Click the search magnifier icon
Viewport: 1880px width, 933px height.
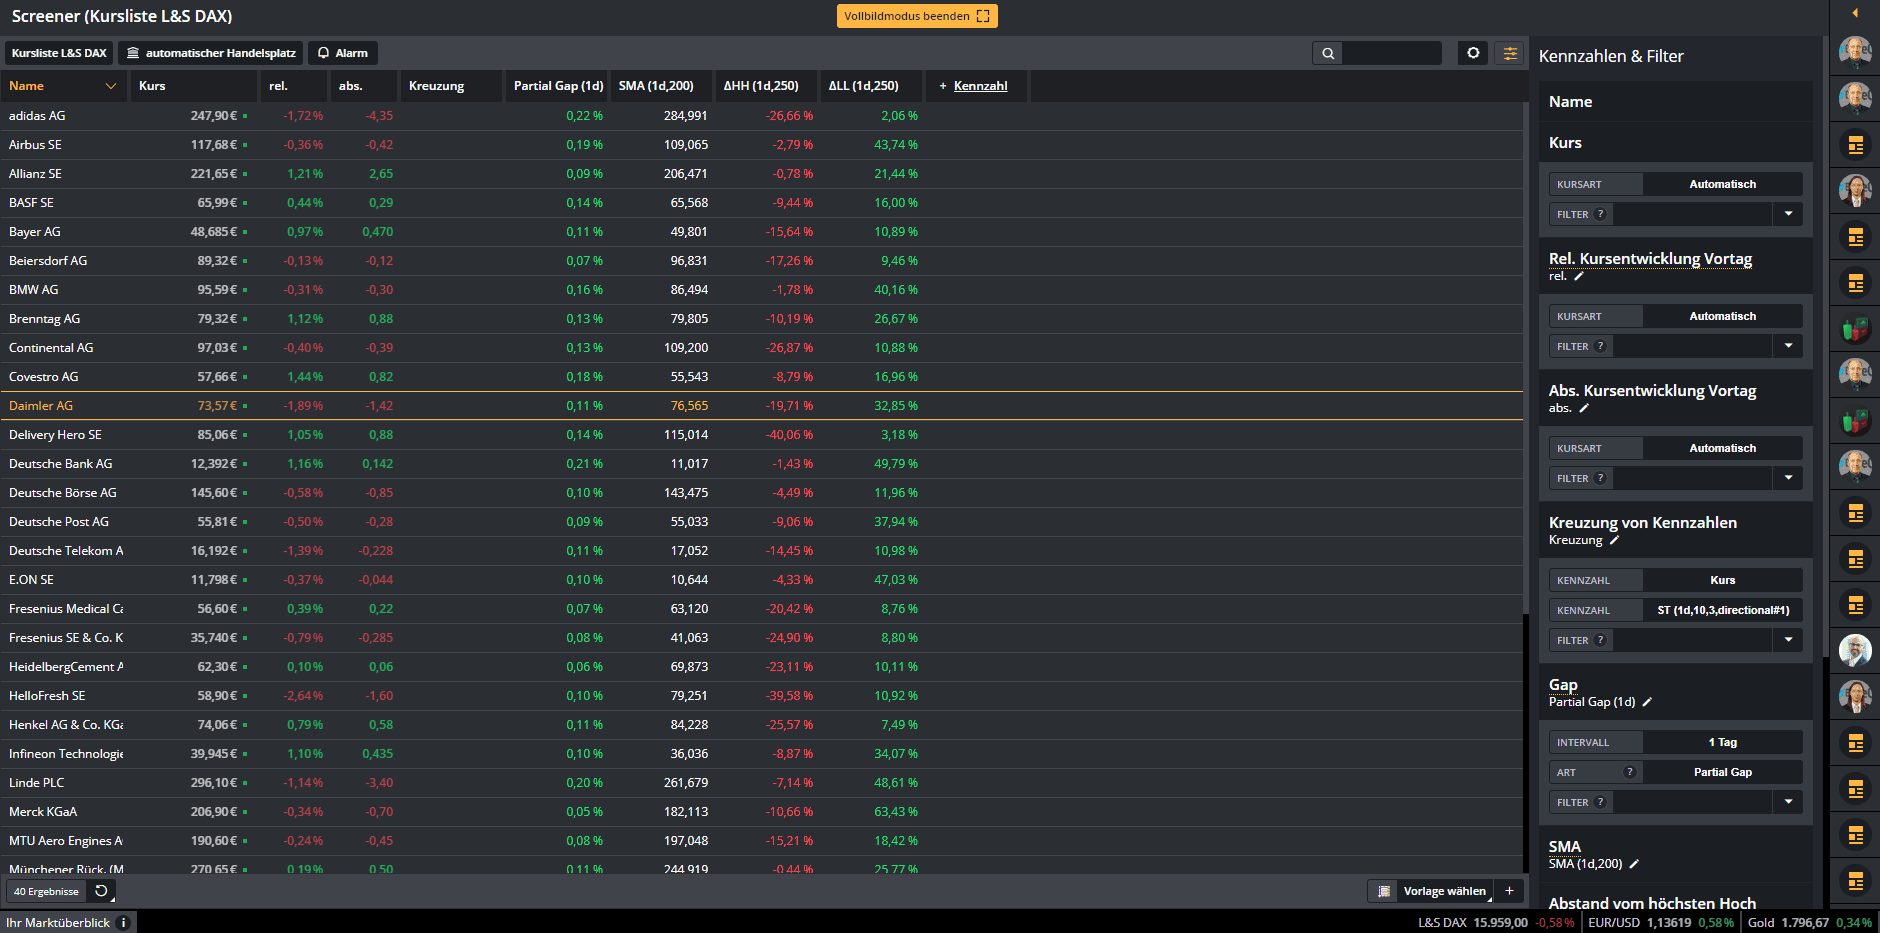pyautogui.click(x=1327, y=53)
